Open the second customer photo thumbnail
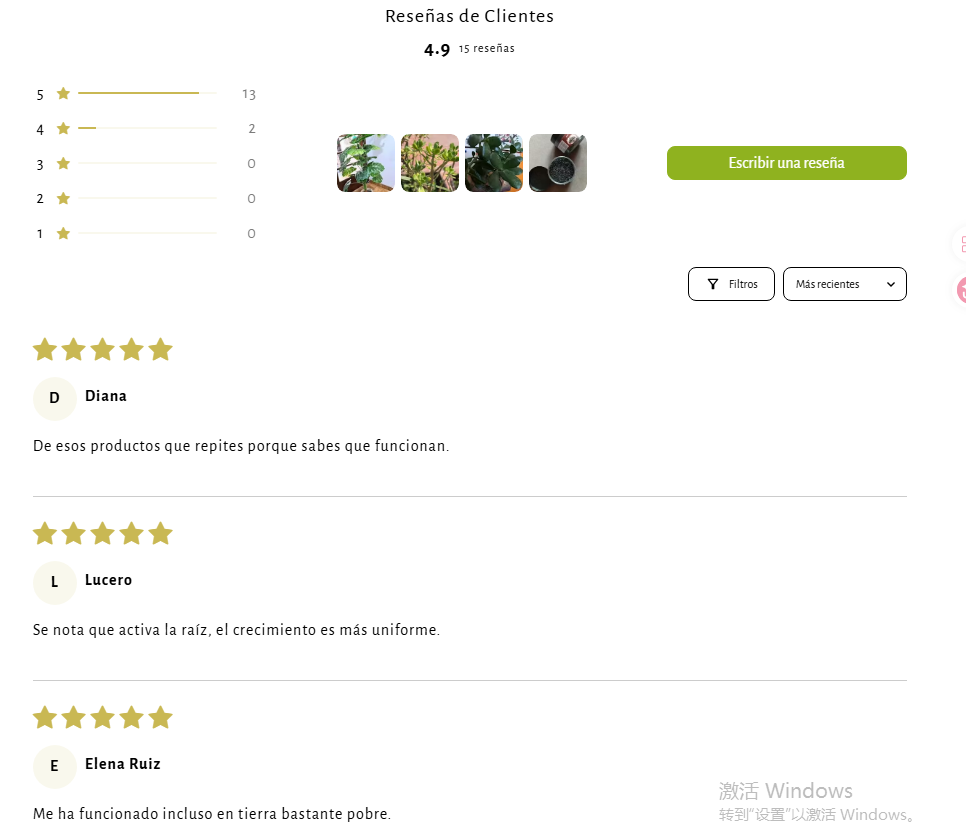Viewport: 966px width, 837px height. coord(430,163)
